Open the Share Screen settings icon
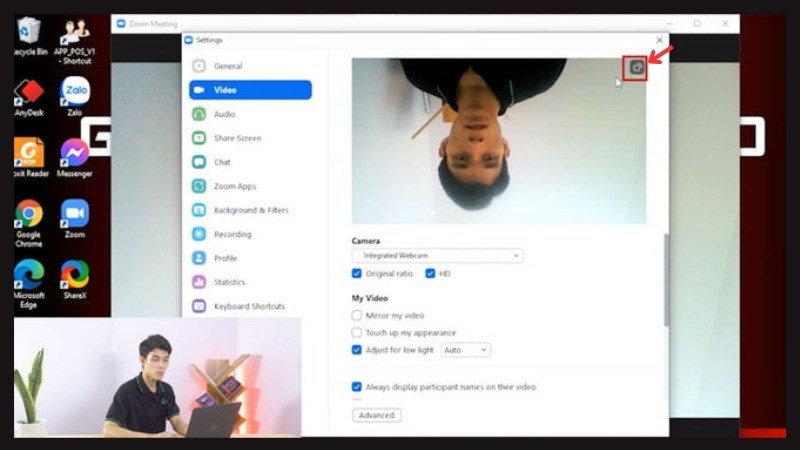 pos(198,138)
